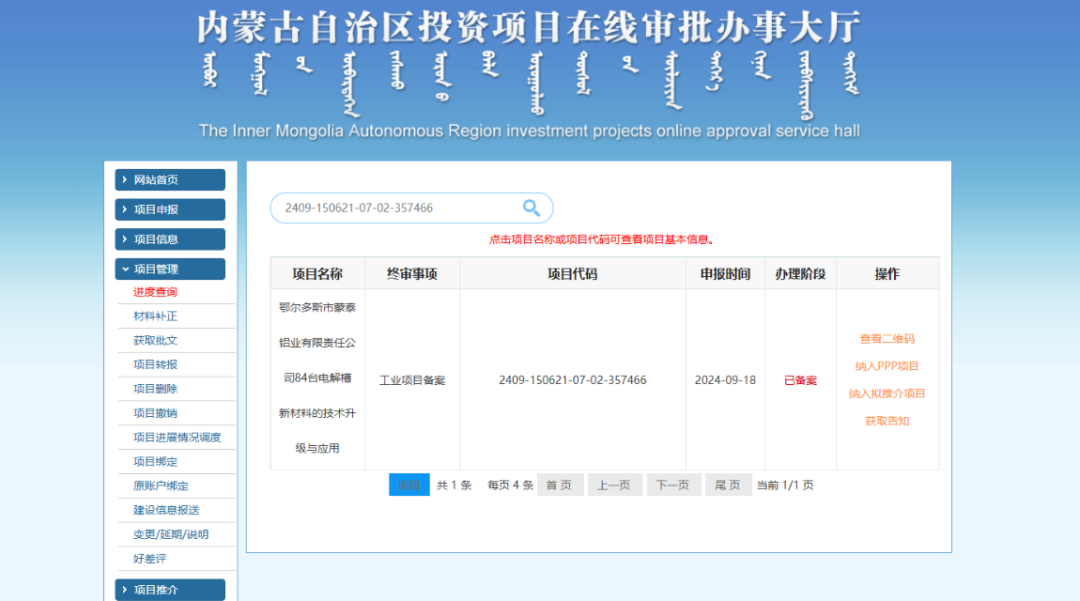Open the 材料补正 sidebar item
The image size is (1080, 601).
click(157, 315)
